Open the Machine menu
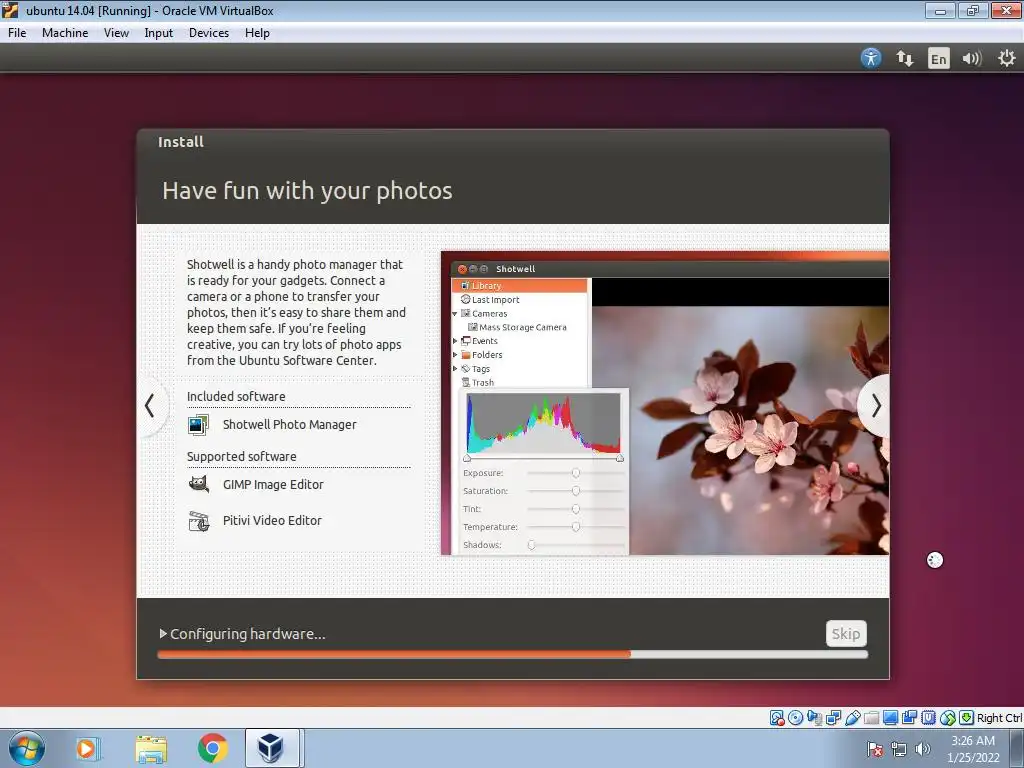 [x=65, y=33]
